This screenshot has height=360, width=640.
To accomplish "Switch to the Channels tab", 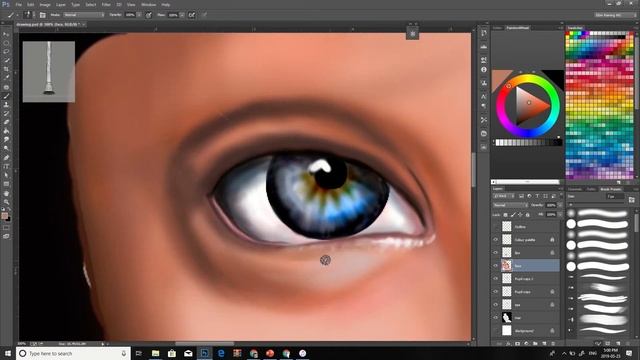I will click(575, 189).
